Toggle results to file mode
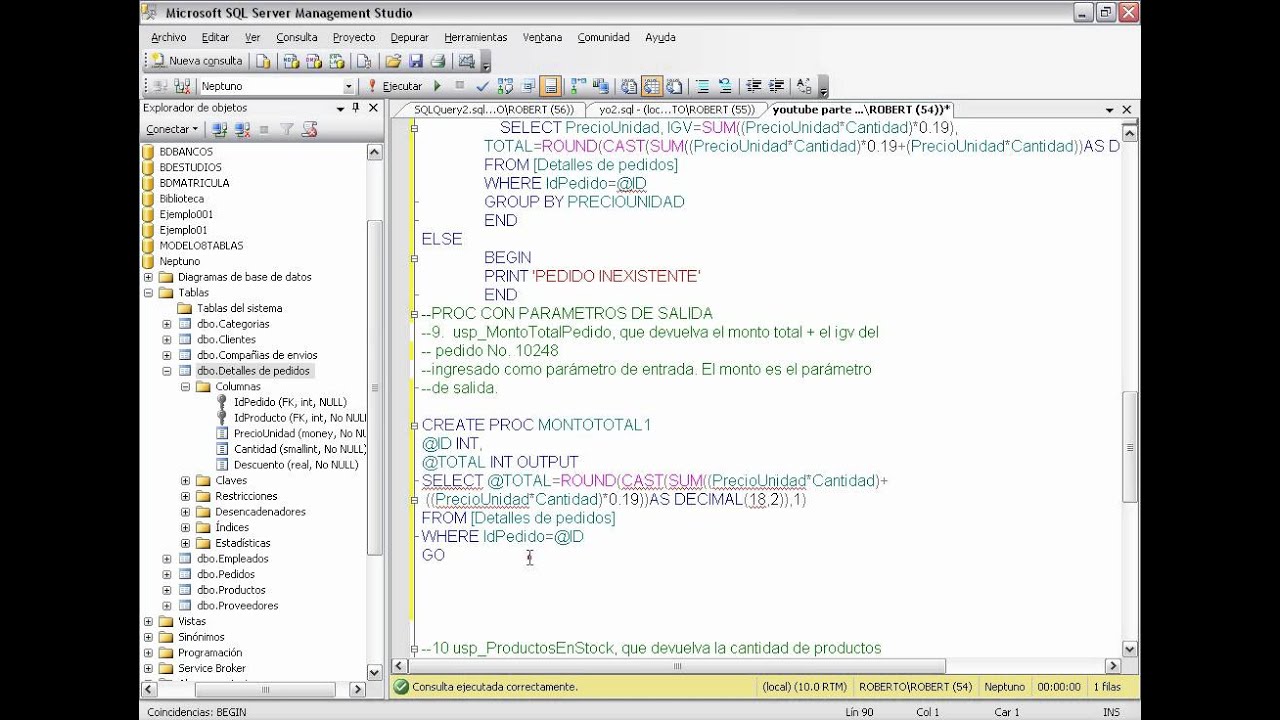Viewport: 1280px width, 720px height. 675,87
